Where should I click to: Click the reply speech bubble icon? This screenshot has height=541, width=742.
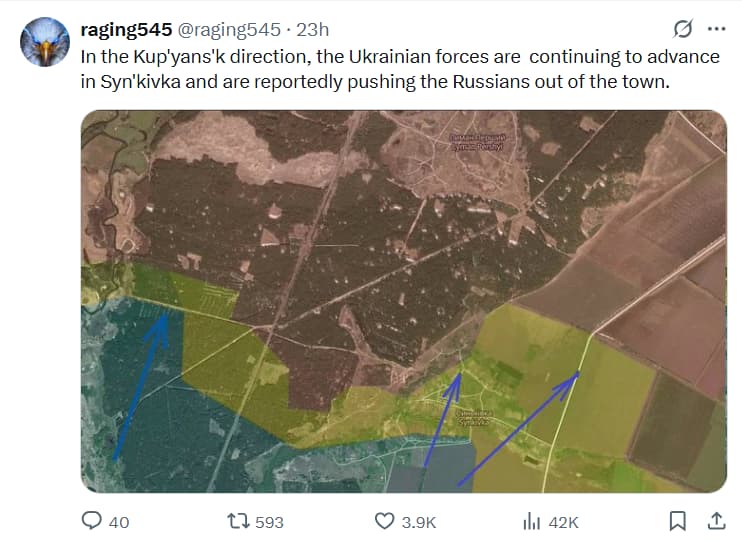[x=92, y=521]
